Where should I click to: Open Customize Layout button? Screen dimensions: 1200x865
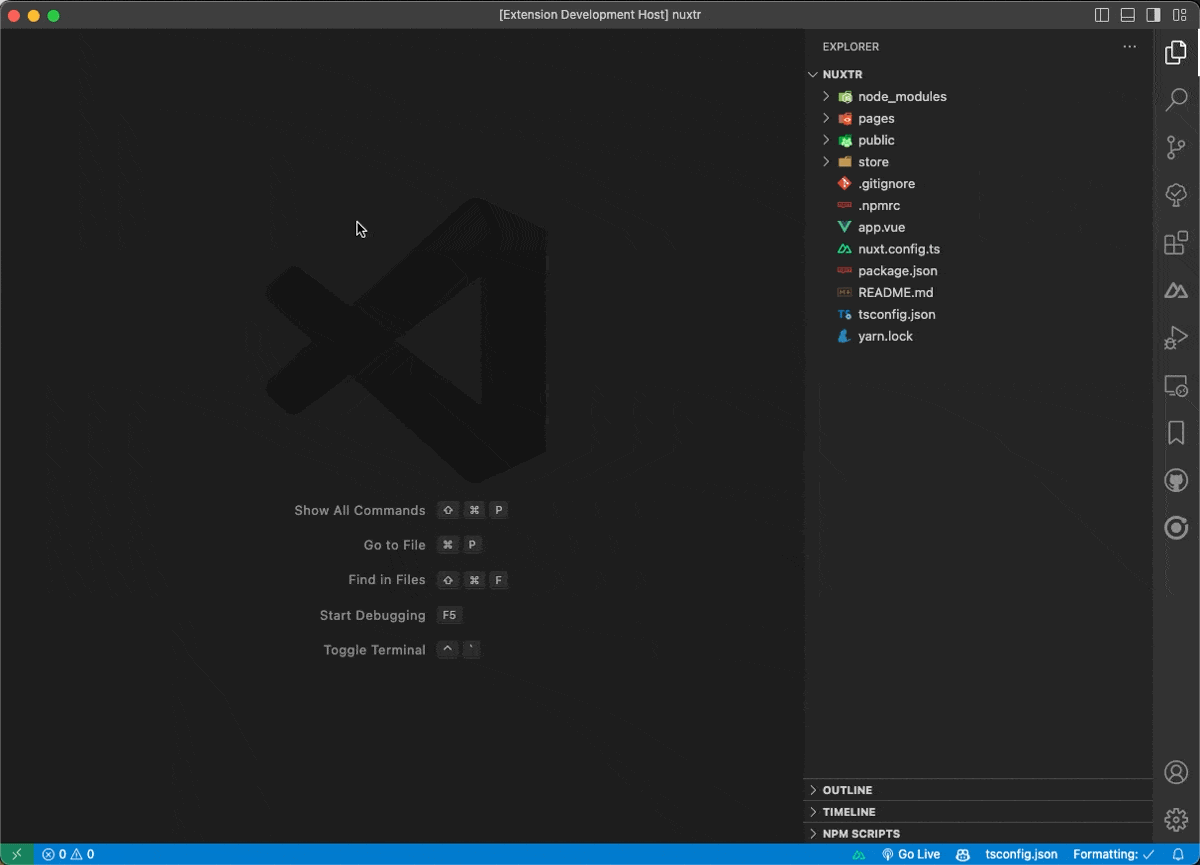[x=1179, y=15]
